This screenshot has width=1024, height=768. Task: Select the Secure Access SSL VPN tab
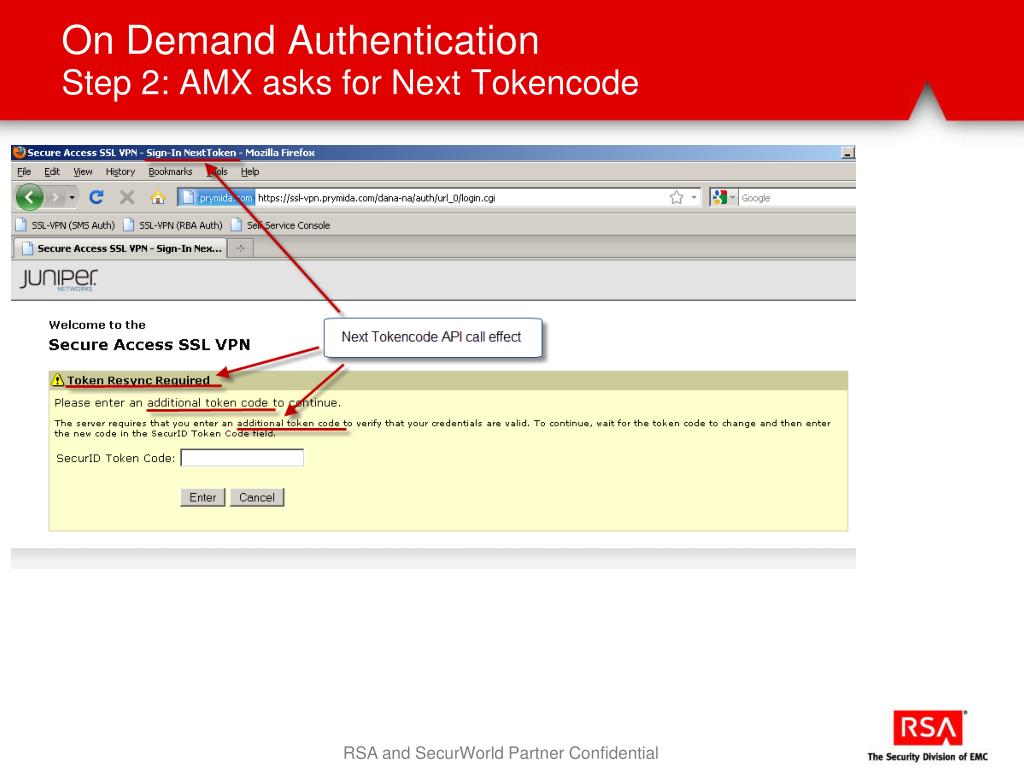[120, 249]
